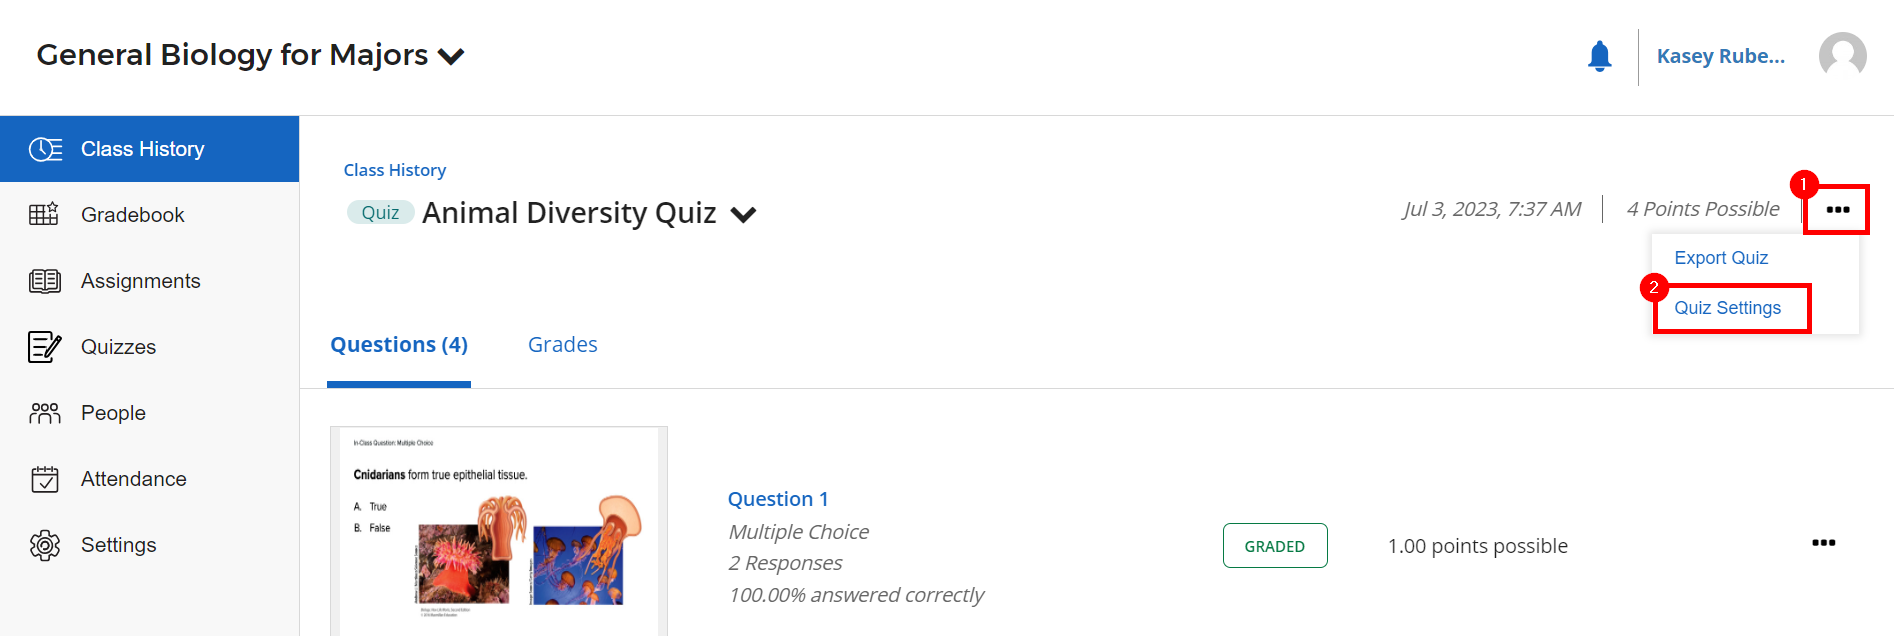Select the Questions (4) tab
Image resolution: width=1894 pixels, height=636 pixels.
[x=398, y=344]
